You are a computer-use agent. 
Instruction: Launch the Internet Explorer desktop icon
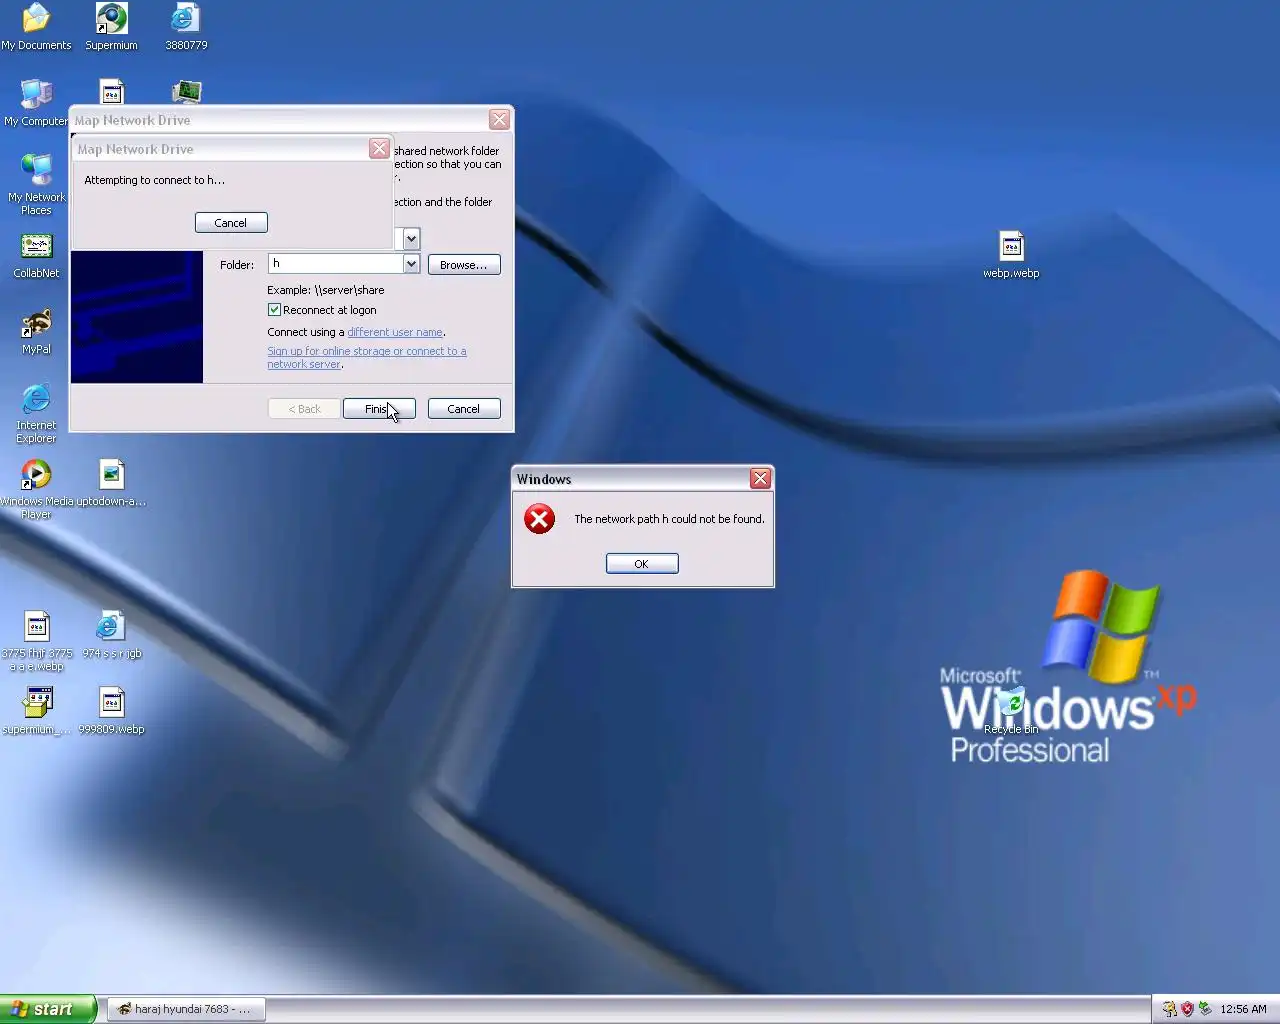coord(36,413)
